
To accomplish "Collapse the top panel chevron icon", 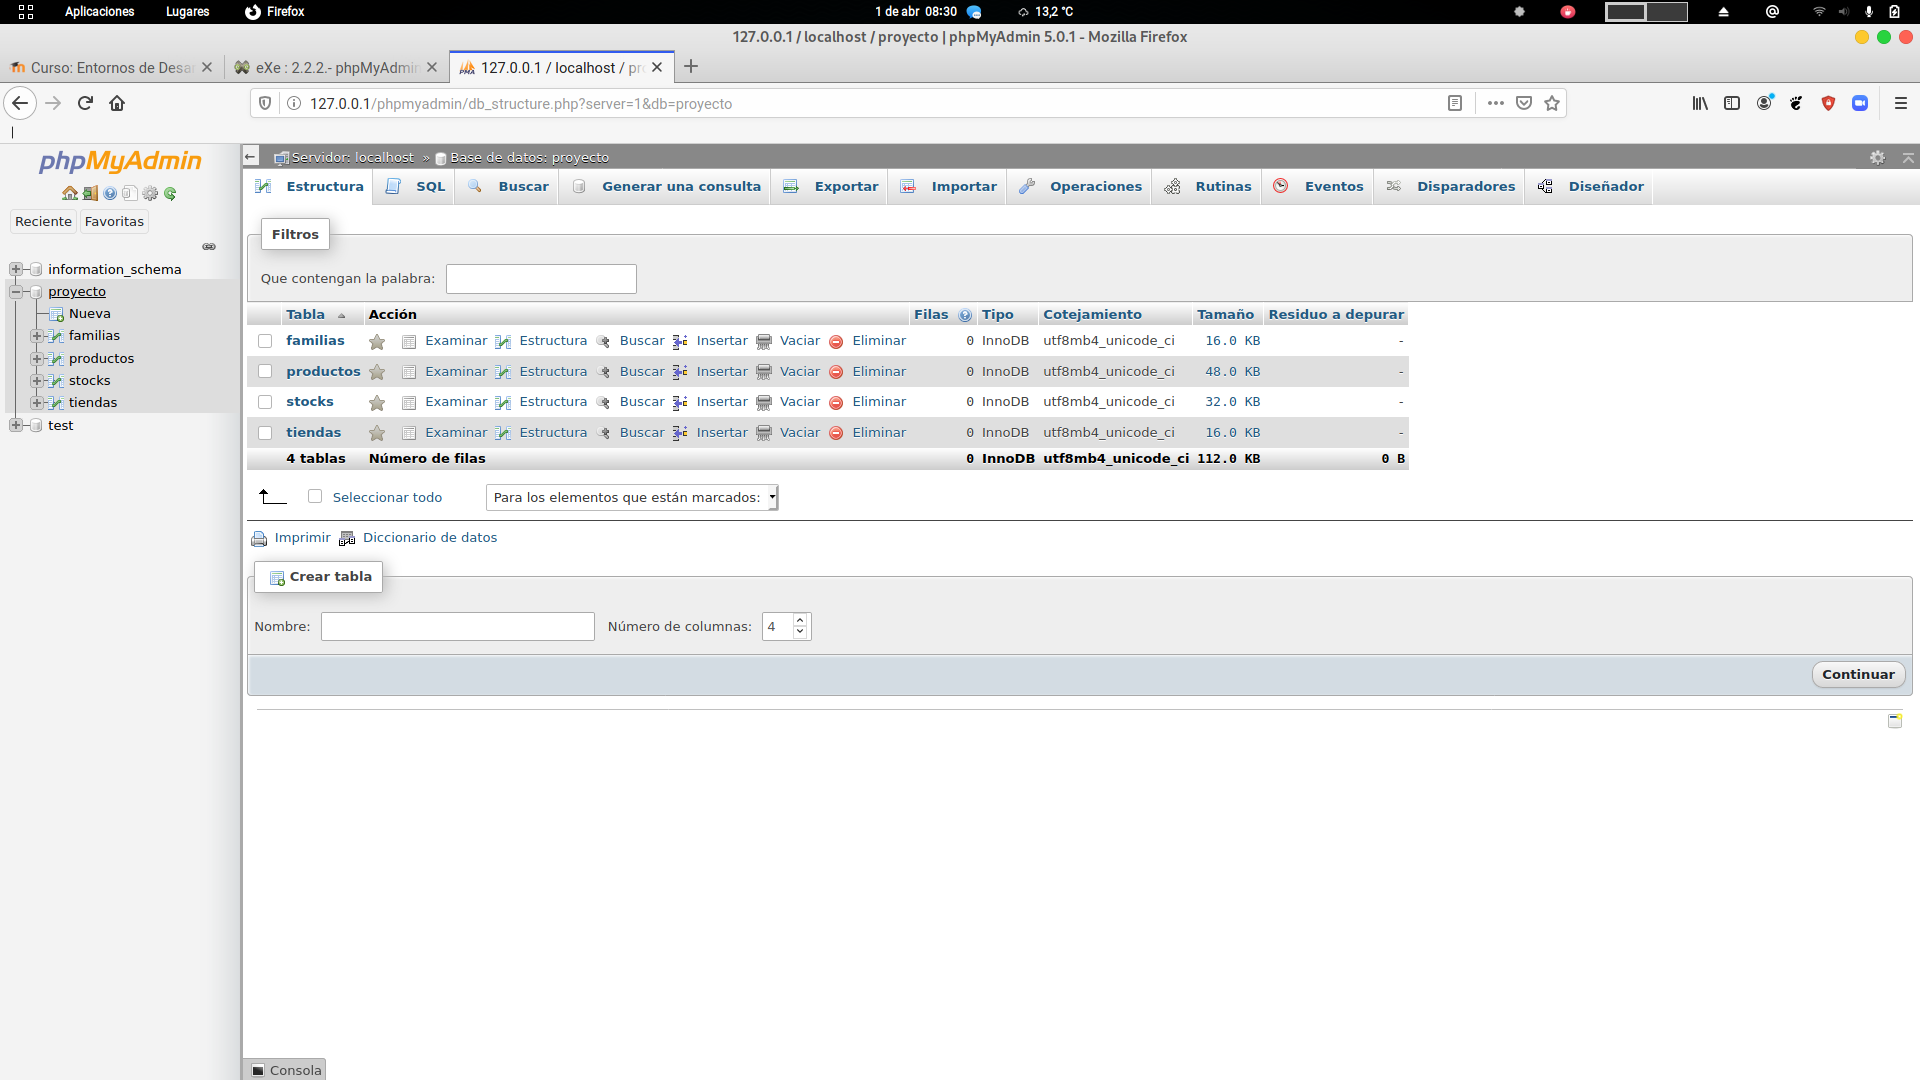I will [x=1908, y=158].
